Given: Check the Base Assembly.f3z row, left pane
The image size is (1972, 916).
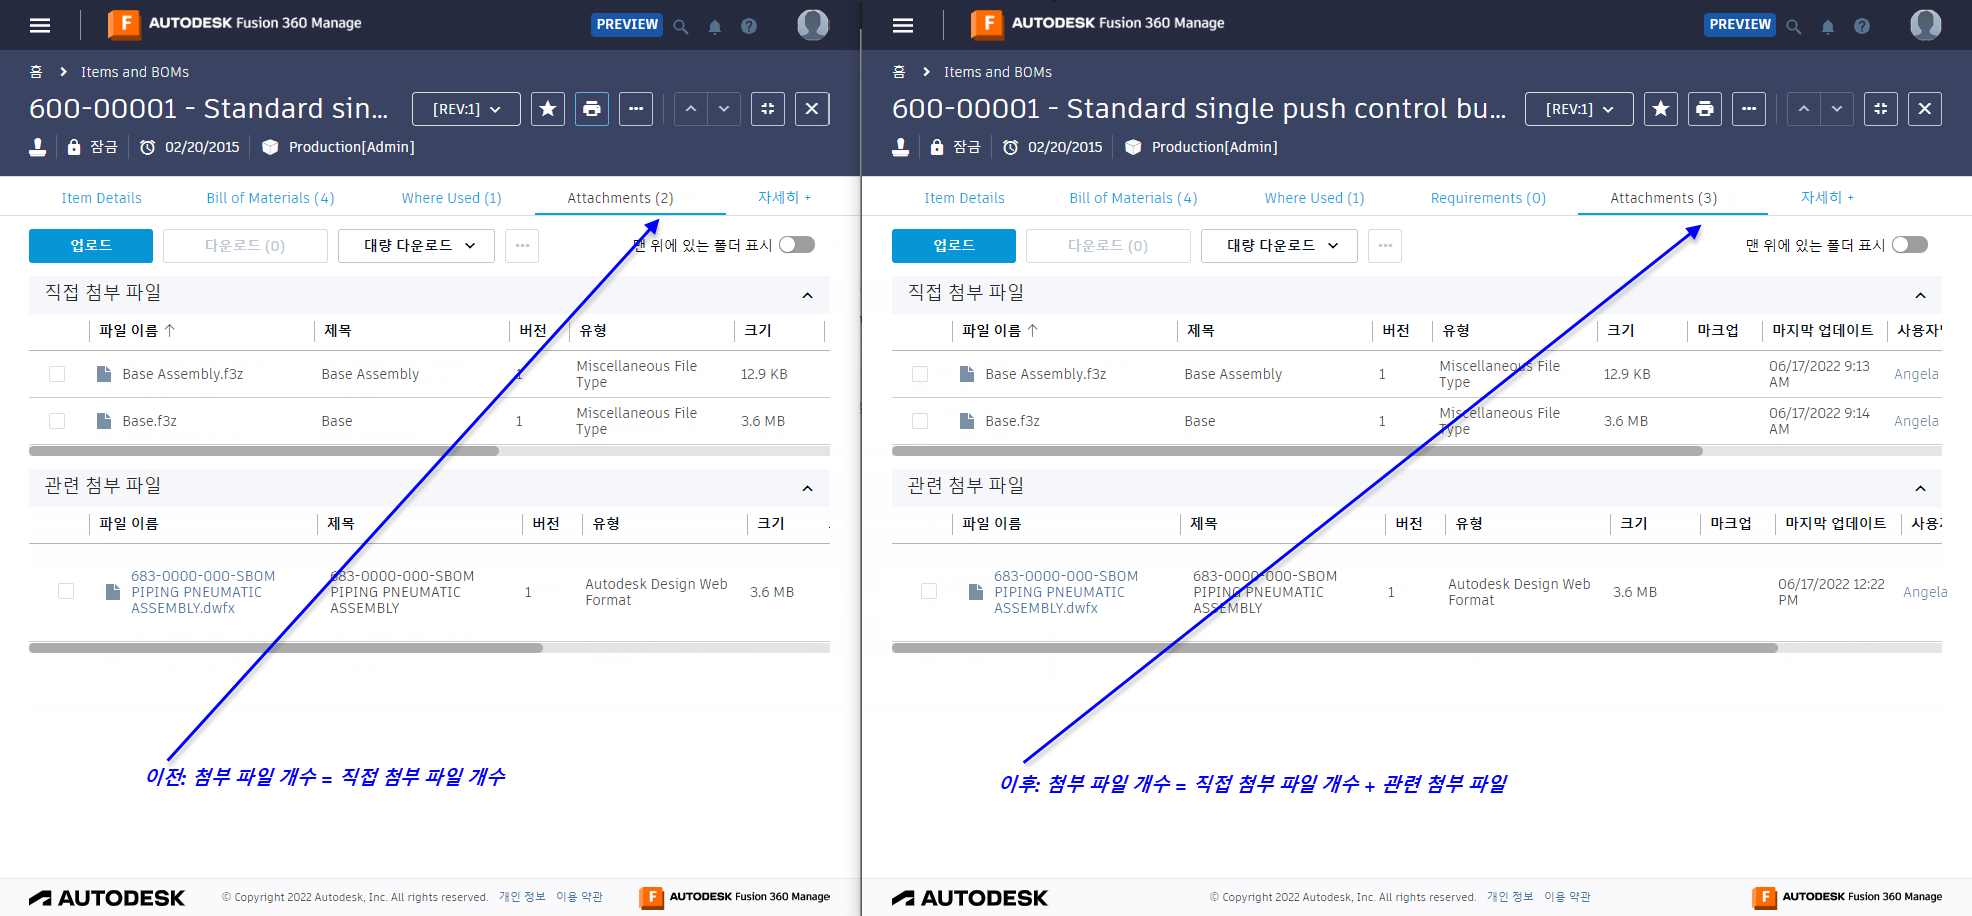Looking at the screenshot, I should pyautogui.click(x=57, y=374).
